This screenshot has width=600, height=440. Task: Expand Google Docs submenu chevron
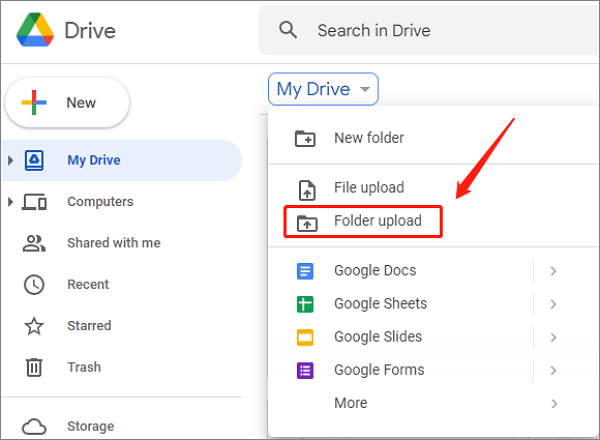click(553, 271)
